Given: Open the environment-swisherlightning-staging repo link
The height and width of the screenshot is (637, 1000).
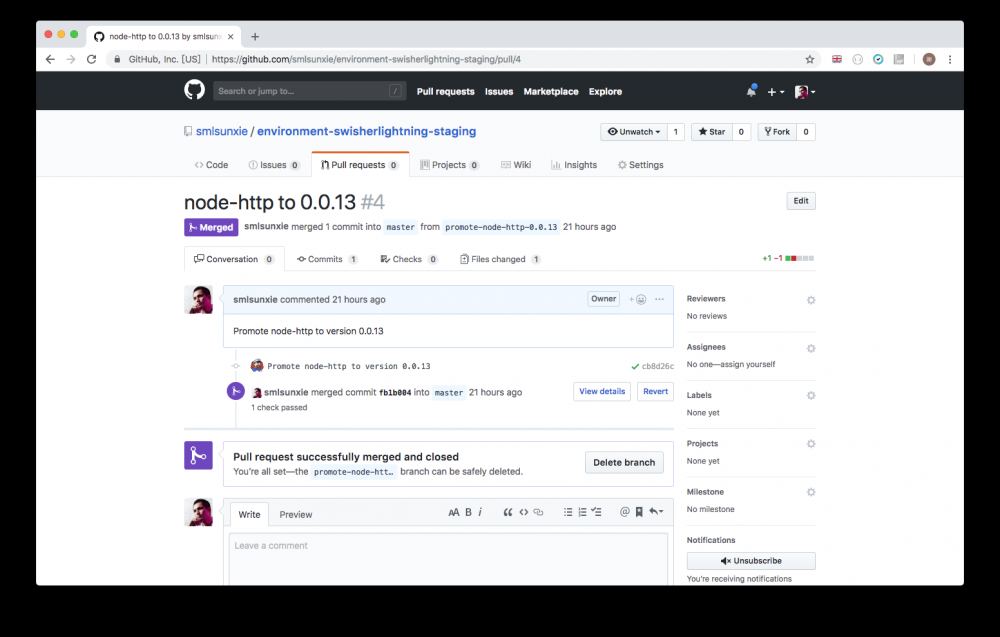Looking at the screenshot, I should (366, 131).
